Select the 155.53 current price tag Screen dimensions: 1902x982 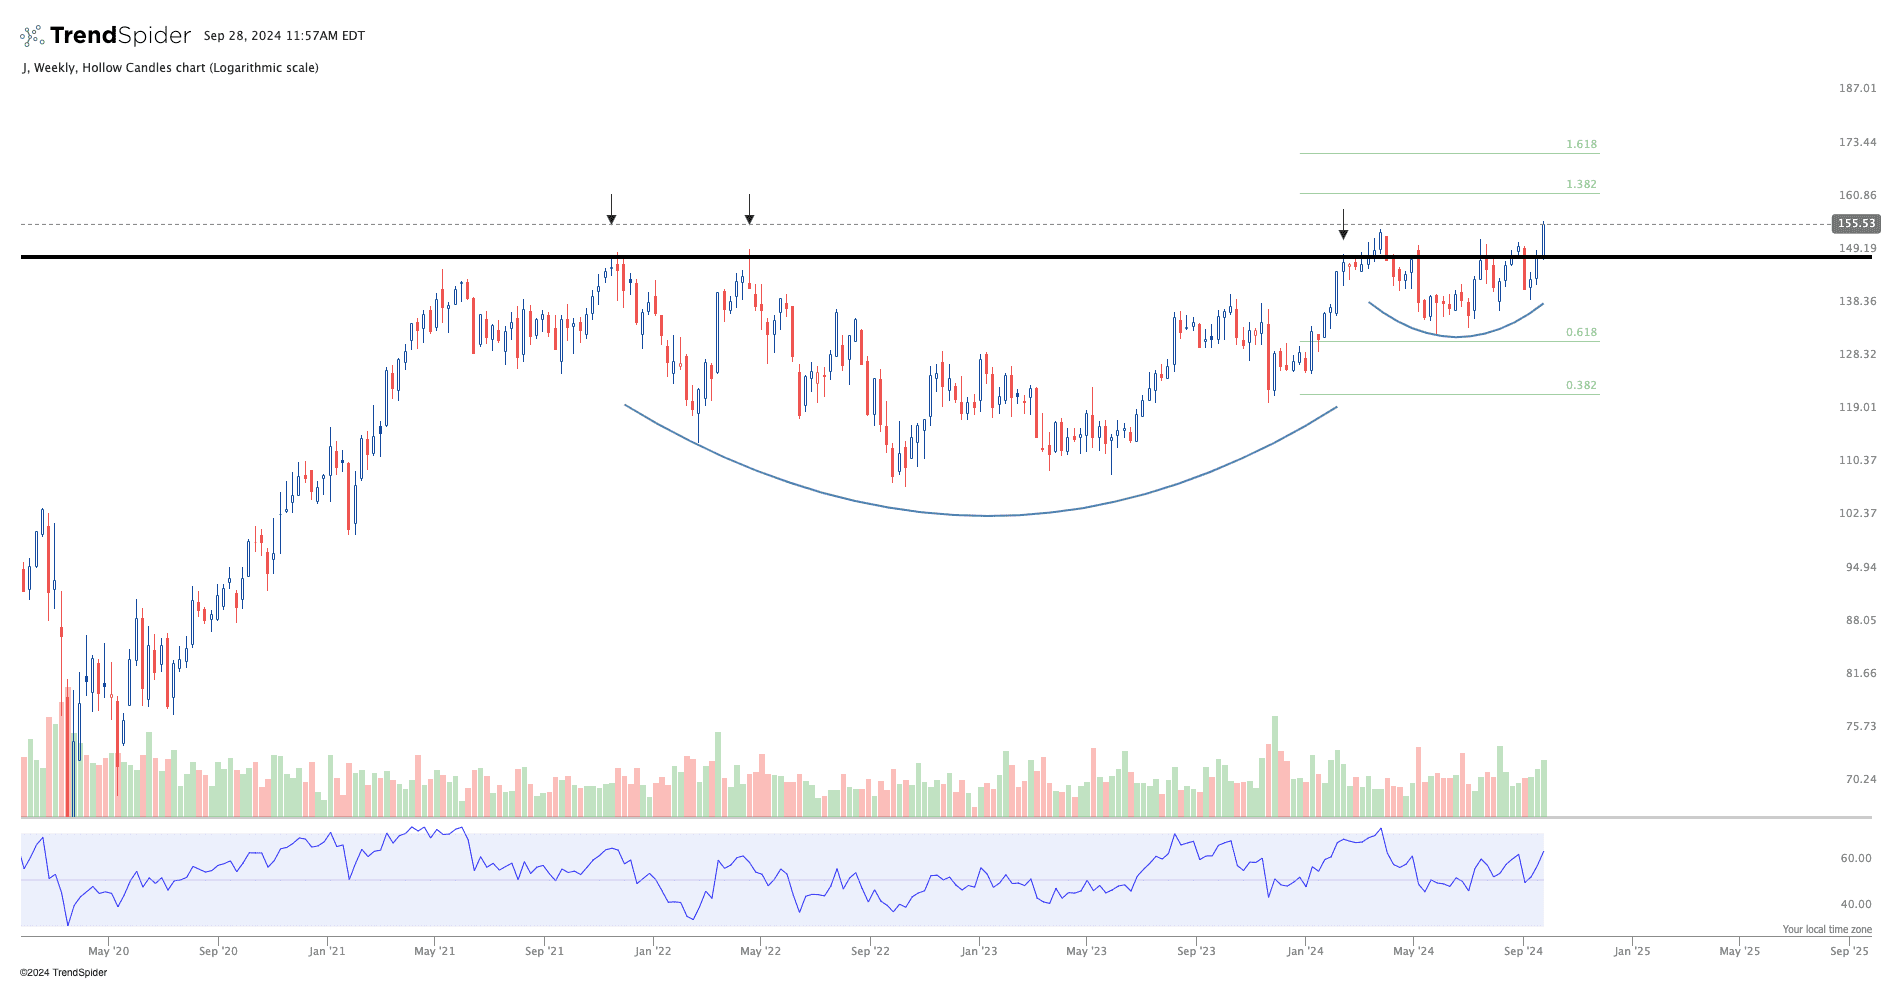[1855, 224]
